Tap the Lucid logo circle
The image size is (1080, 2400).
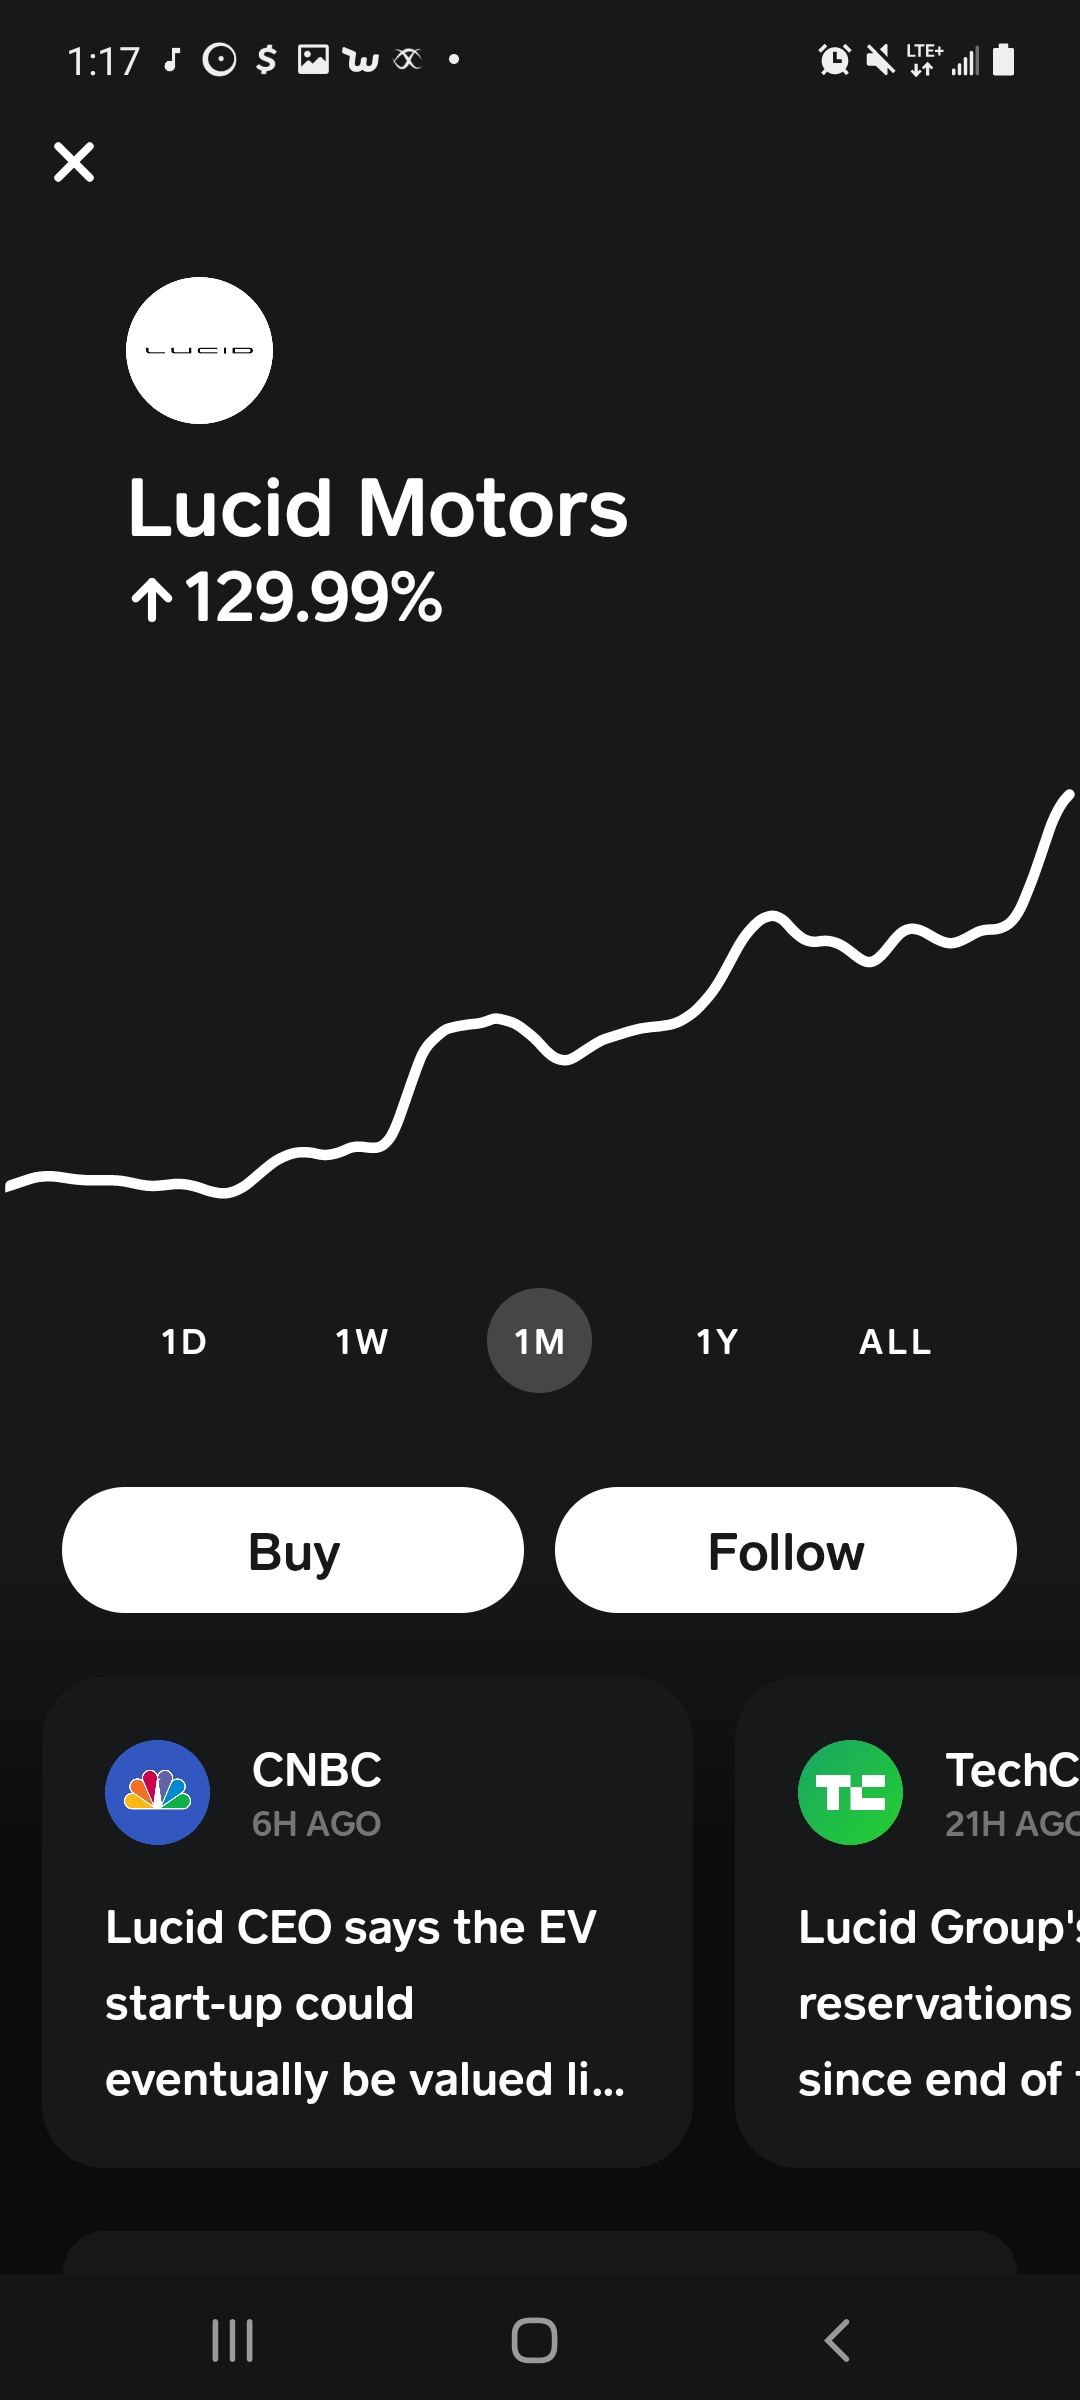coord(199,350)
